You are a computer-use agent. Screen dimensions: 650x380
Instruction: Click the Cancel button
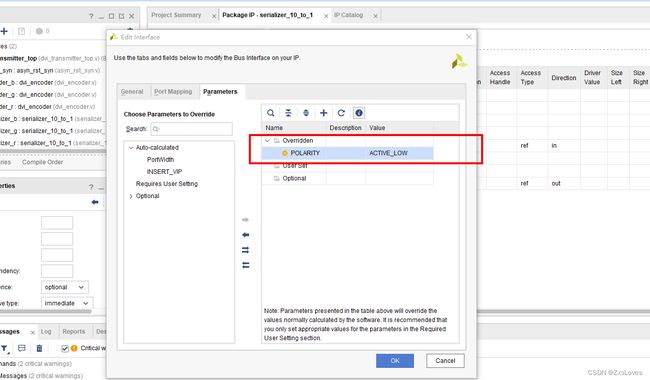click(445, 361)
